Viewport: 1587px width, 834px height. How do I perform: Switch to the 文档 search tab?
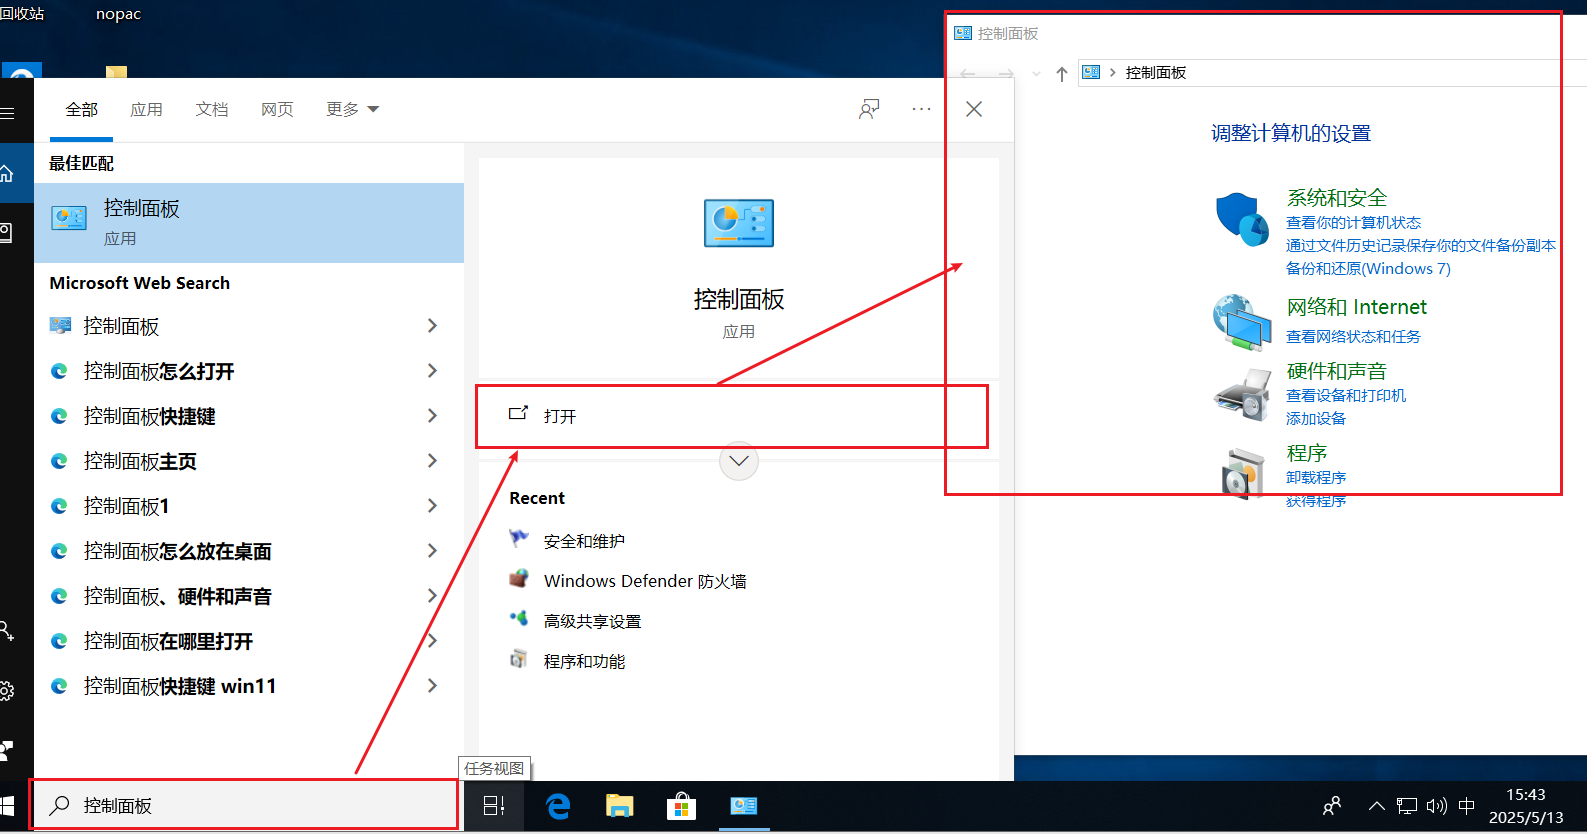[x=212, y=109]
